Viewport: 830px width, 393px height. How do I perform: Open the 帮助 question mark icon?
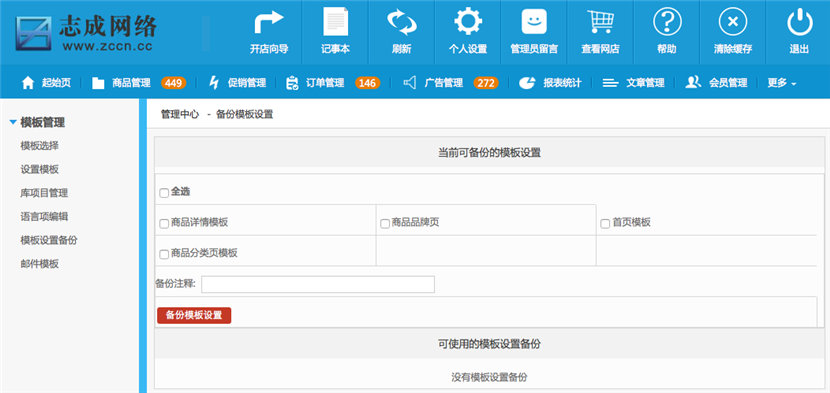[666, 22]
